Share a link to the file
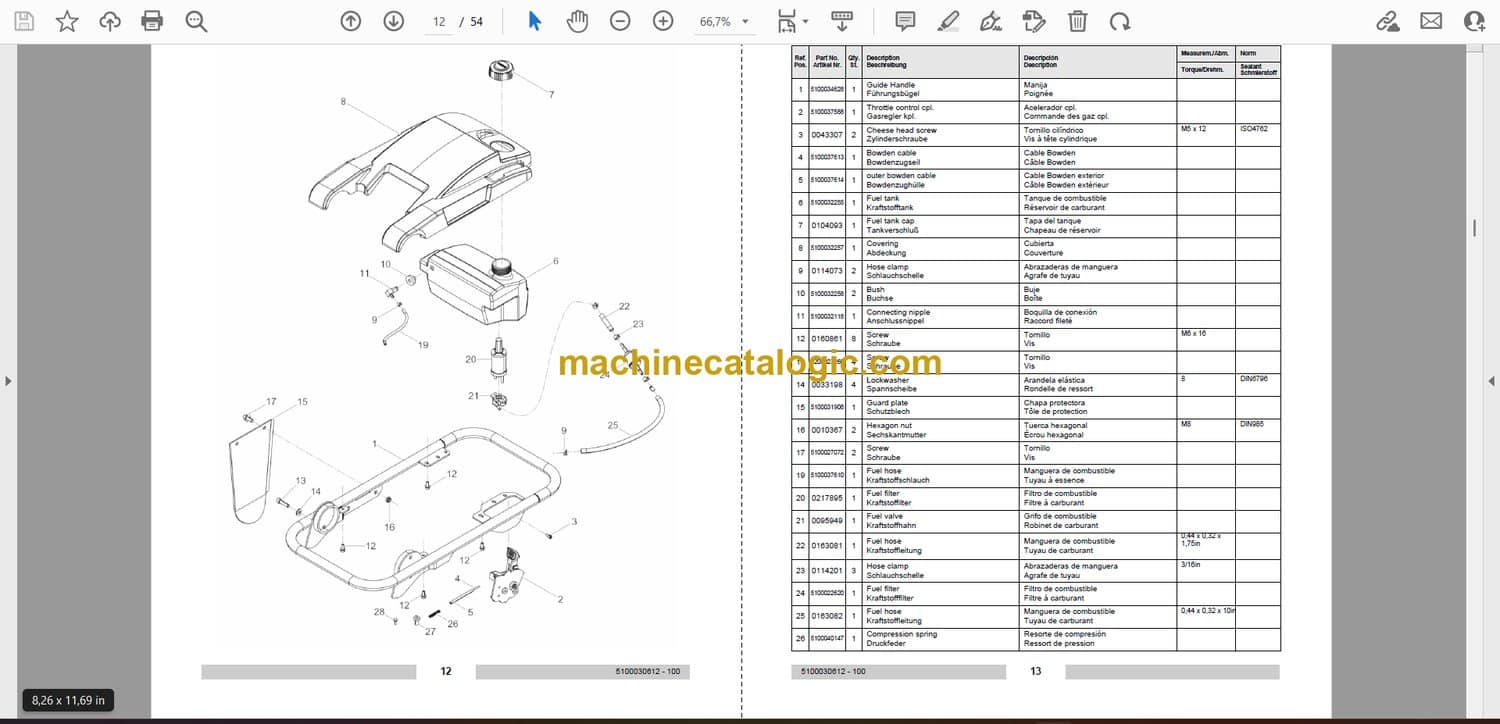The image size is (1500, 724). (x=1387, y=21)
